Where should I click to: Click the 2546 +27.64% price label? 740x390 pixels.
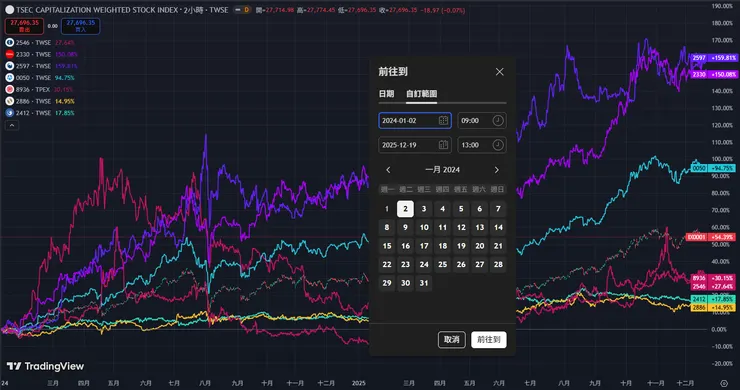713,287
